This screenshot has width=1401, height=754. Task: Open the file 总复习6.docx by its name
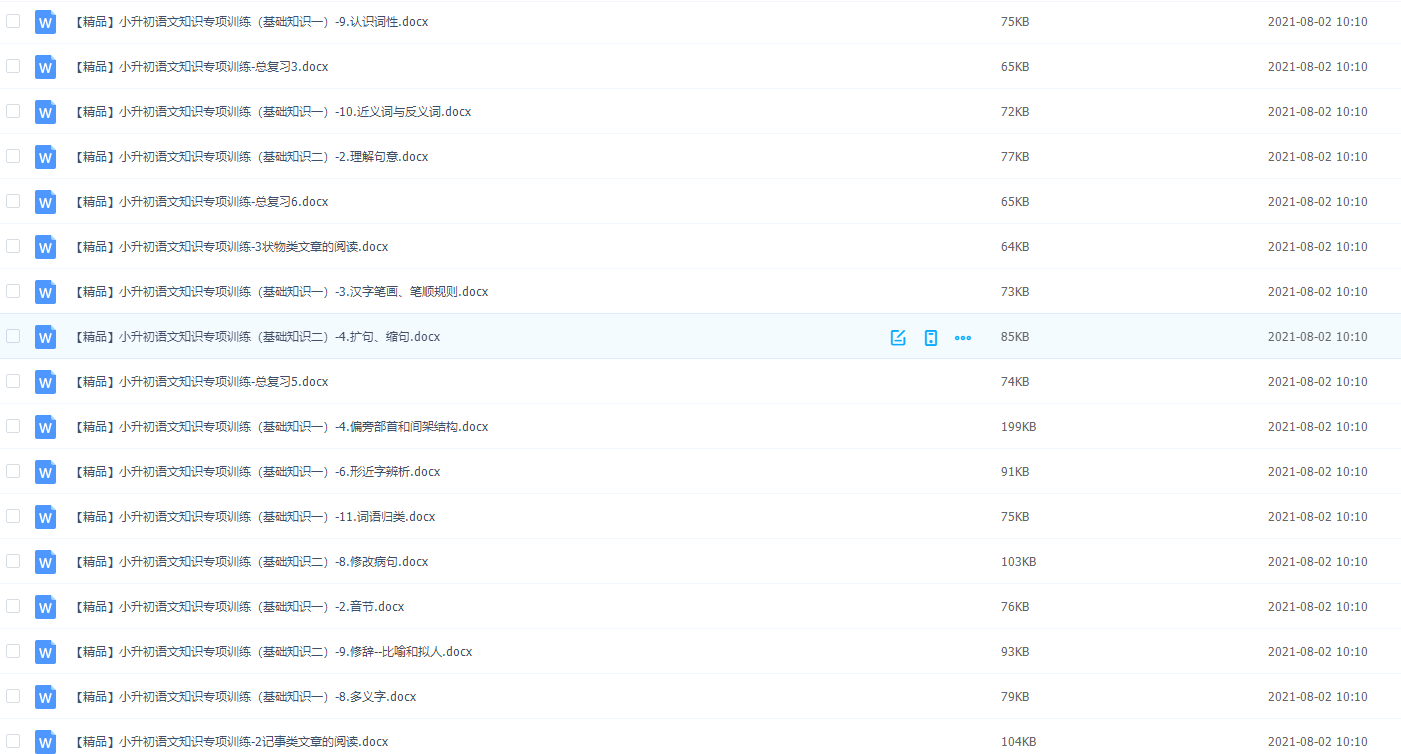click(x=200, y=201)
